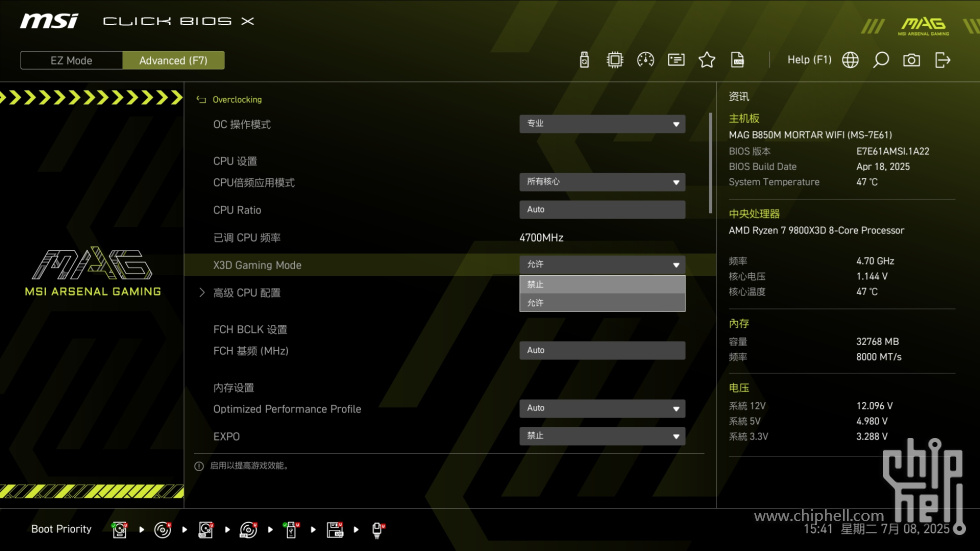Select the CD/DVD disc boot device icon
Image resolution: width=980 pixels, height=551 pixels.
click(x=162, y=530)
